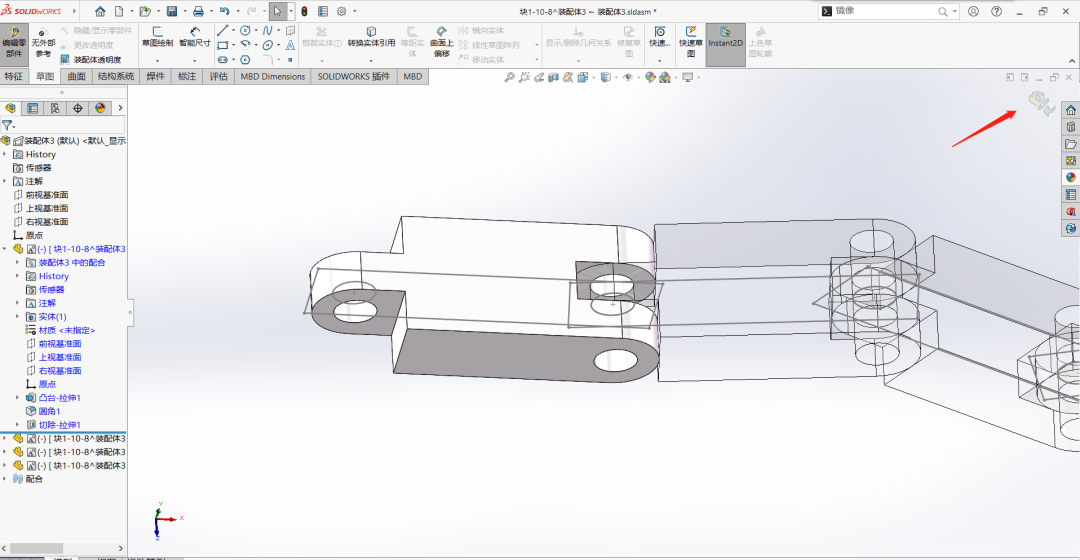The image size is (1080, 560).
Task: Toggle the hide/show items eye icon
Action: click(627, 77)
